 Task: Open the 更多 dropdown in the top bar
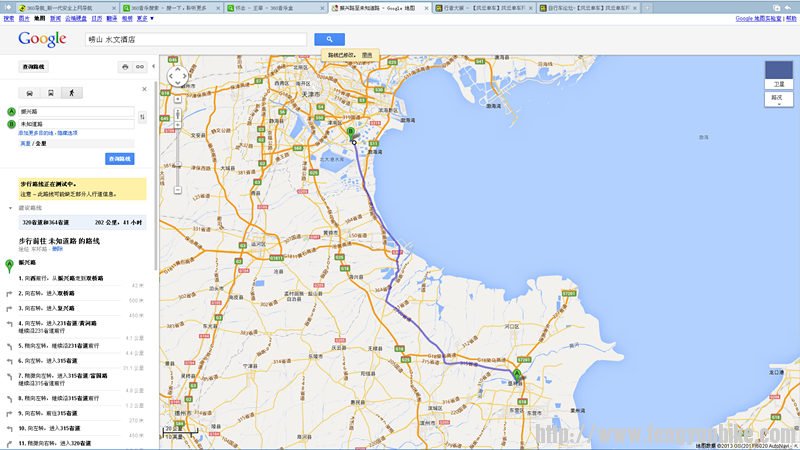coord(144,18)
